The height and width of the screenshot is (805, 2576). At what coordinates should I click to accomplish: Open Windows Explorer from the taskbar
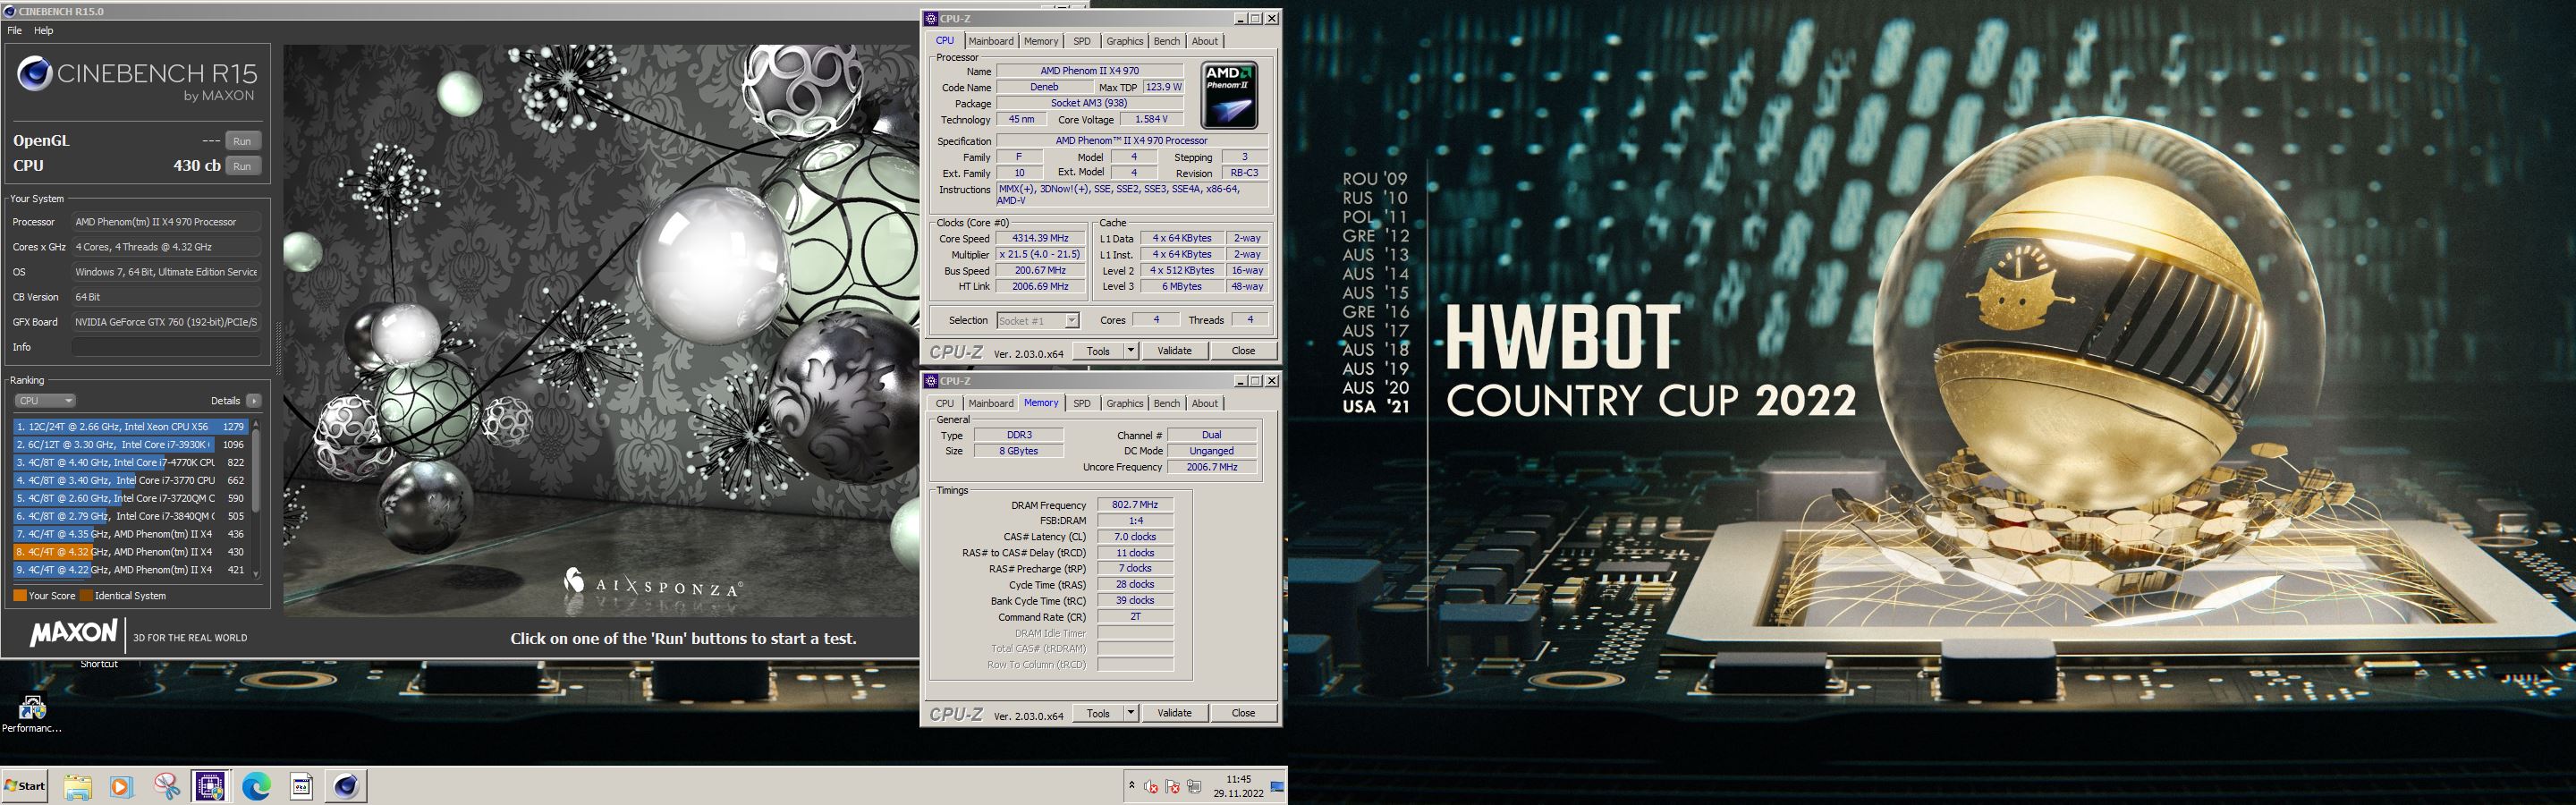[78, 787]
